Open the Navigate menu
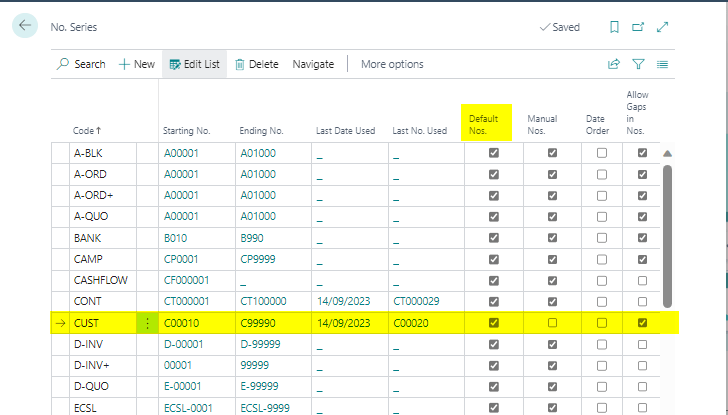The image size is (728, 415). [313, 64]
